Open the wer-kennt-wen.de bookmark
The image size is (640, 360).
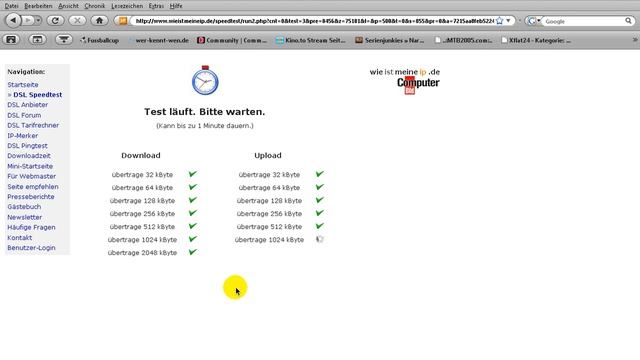[158, 40]
